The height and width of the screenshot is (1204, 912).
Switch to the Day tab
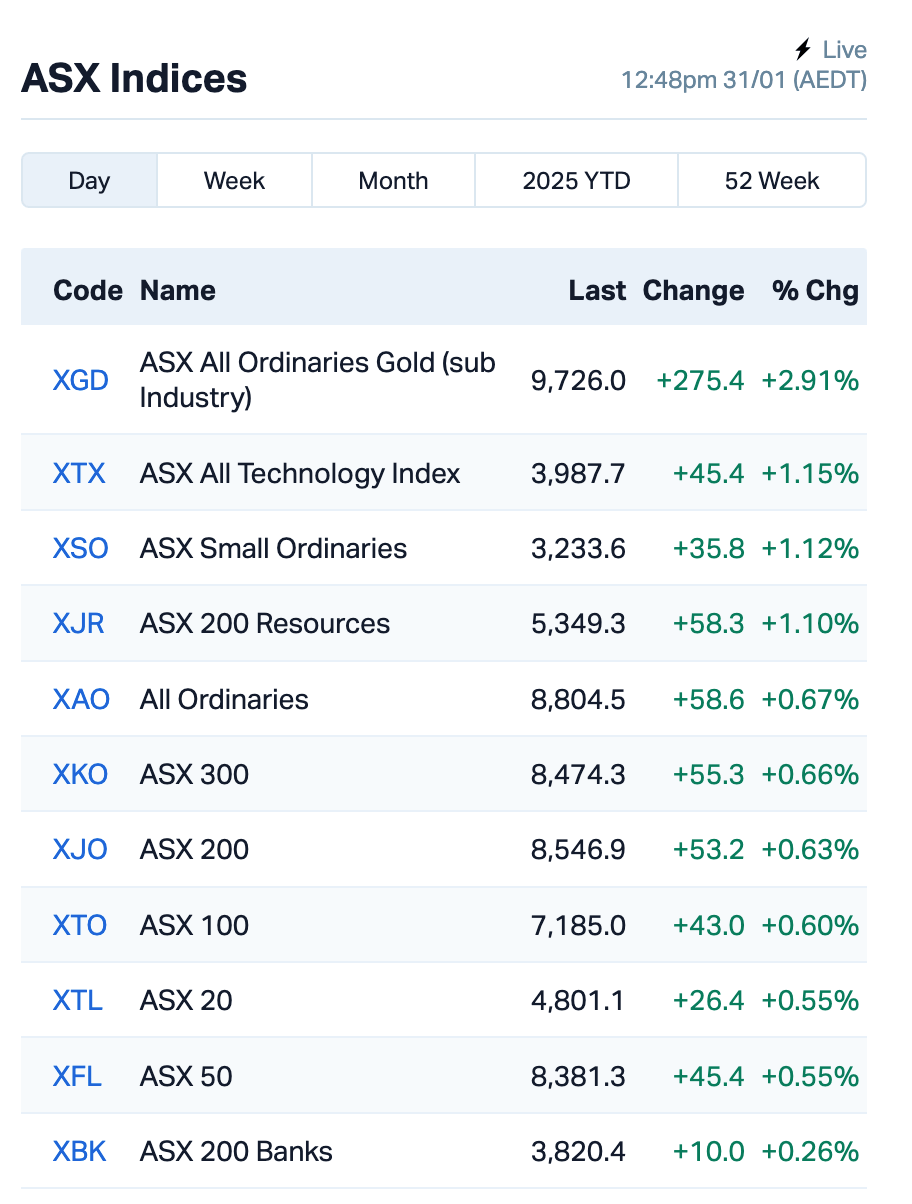point(89,181)
